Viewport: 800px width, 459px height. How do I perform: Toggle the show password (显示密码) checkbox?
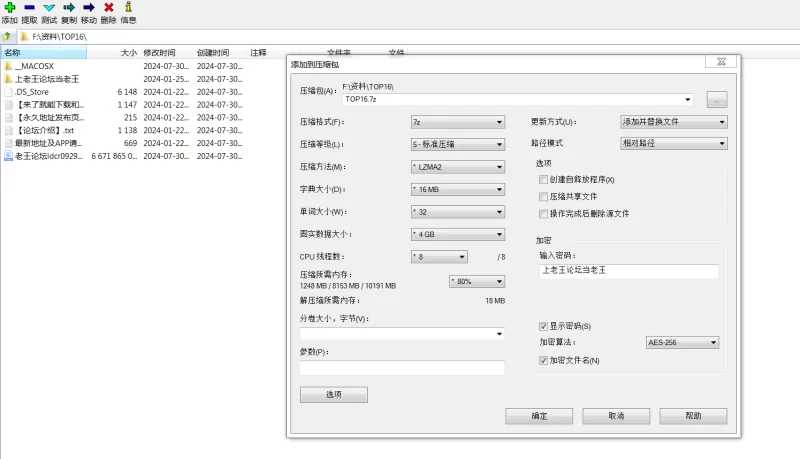coord(543,326)
